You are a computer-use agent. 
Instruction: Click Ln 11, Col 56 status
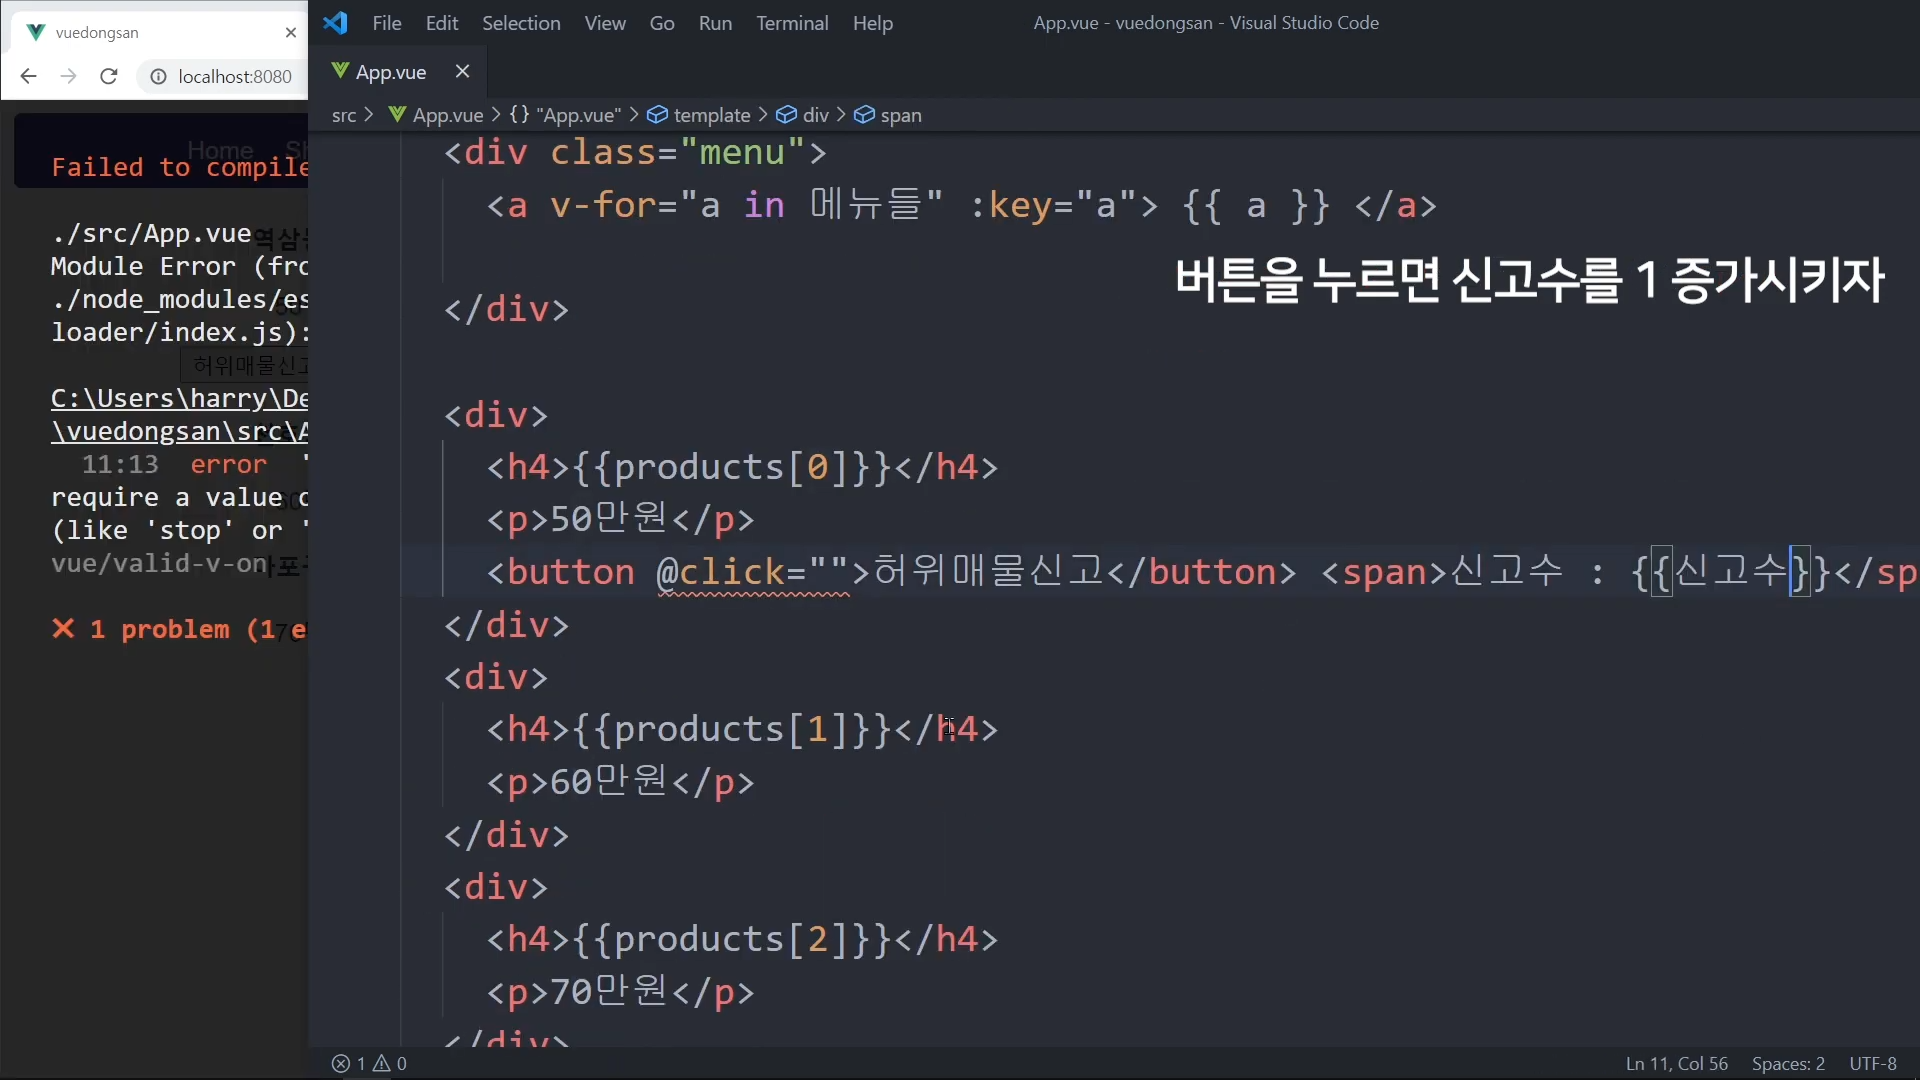pos(1676,1063)
